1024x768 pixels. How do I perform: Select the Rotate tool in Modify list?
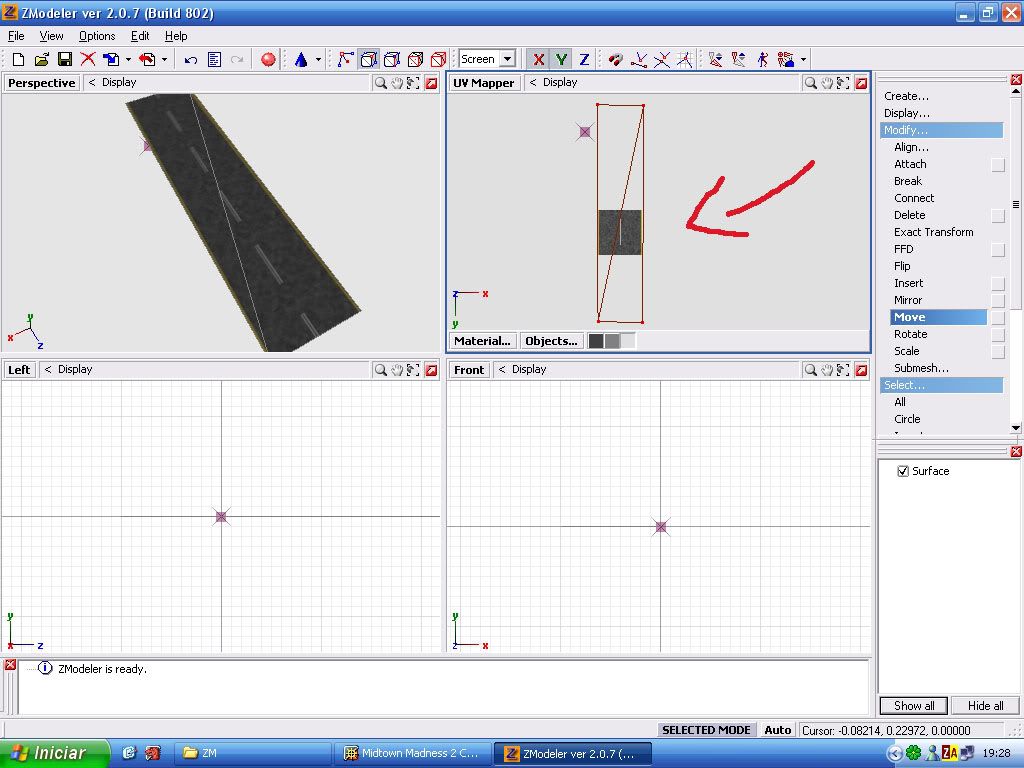pyautogui.click(x=910, y=334)
